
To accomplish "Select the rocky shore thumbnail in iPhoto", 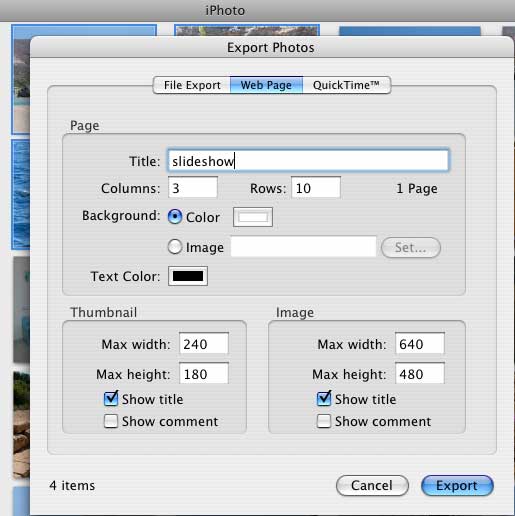I will pyautogui.click(x=21, y=425).
